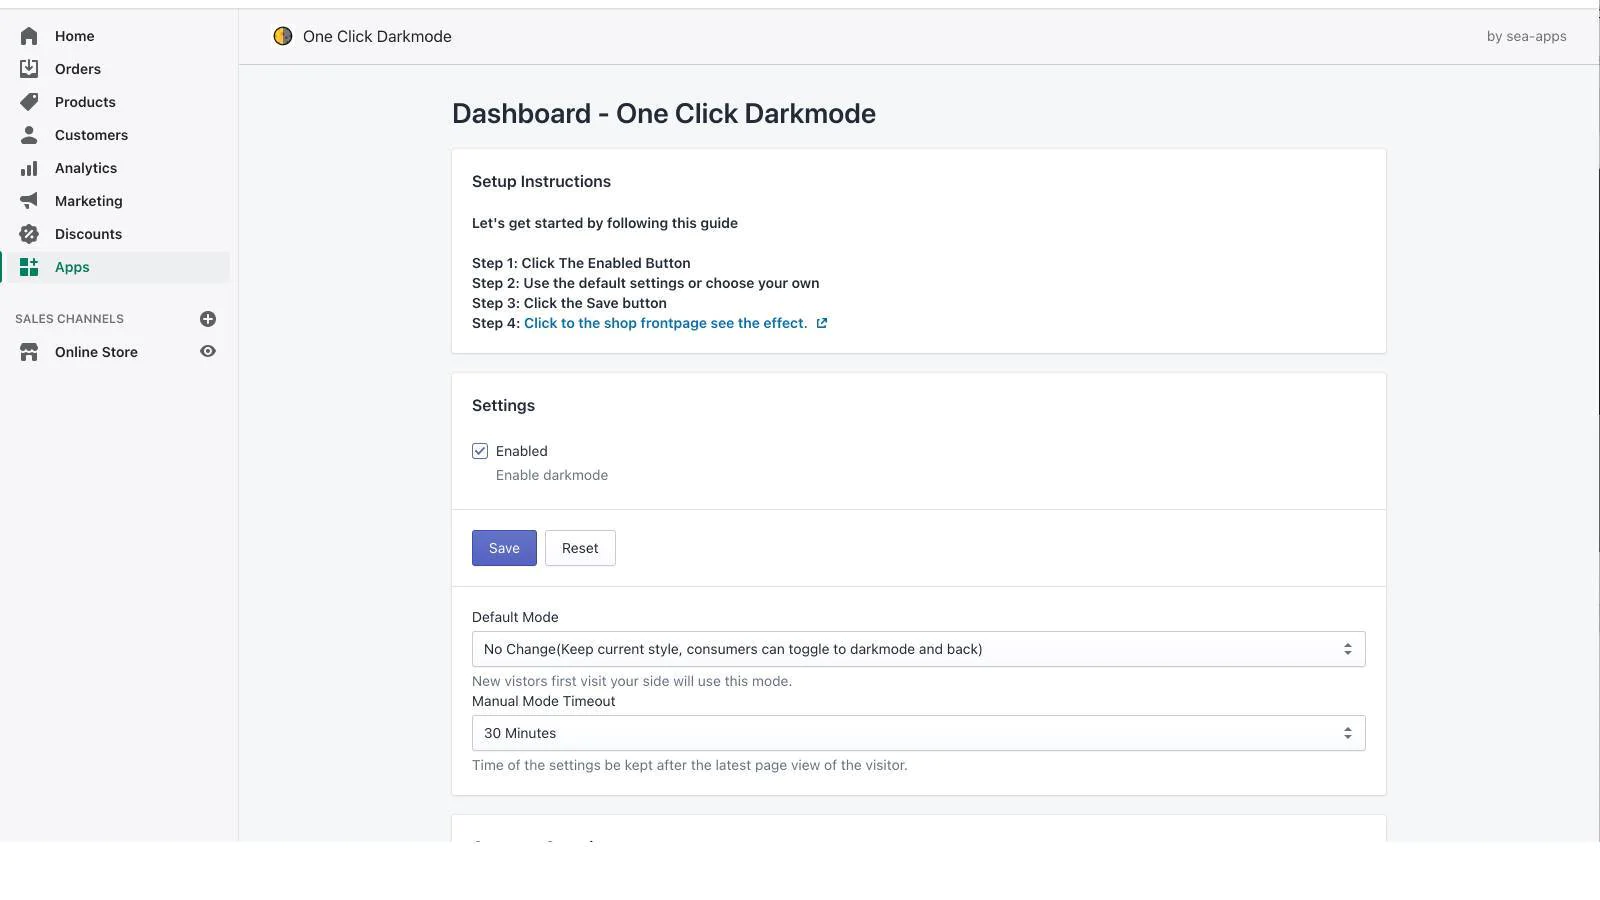This screenshot has height=900, width=1600.
Task: Add a sales channel with plus icon
Action: (x=208, y=319)
